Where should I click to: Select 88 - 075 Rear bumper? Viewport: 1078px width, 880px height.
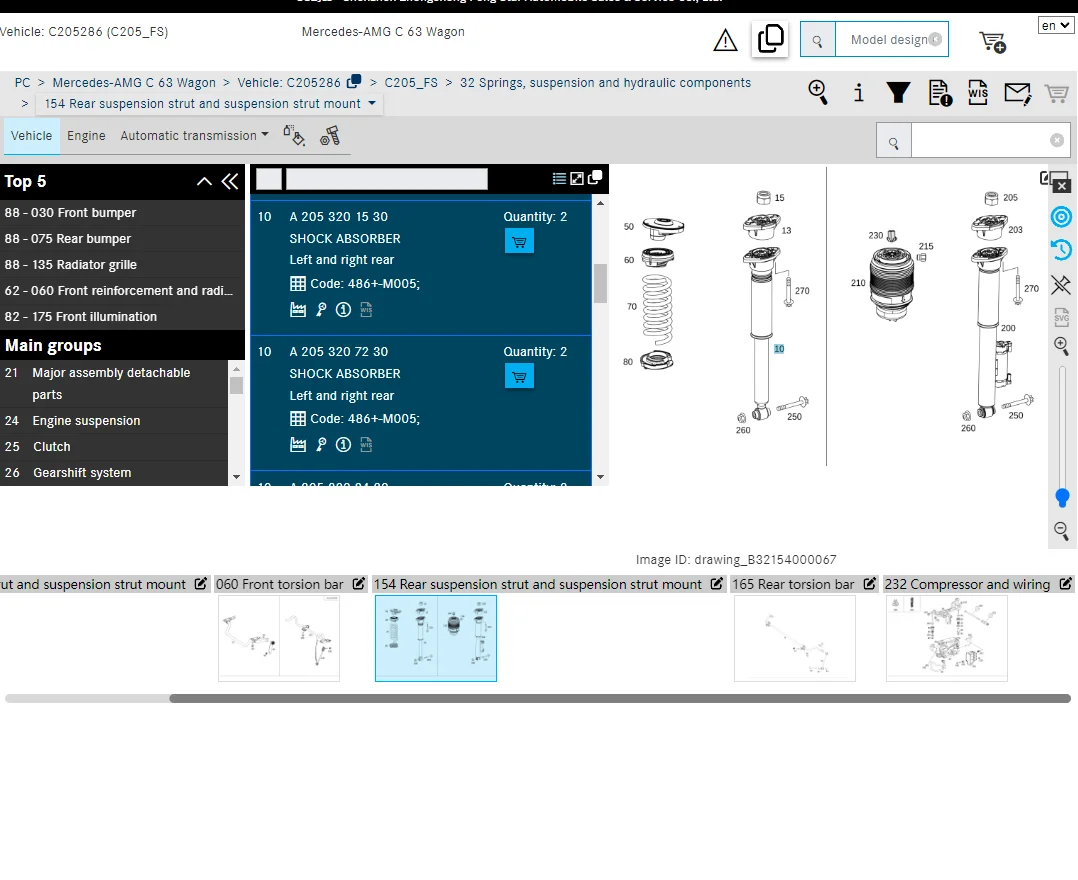(x=122, y=239)
